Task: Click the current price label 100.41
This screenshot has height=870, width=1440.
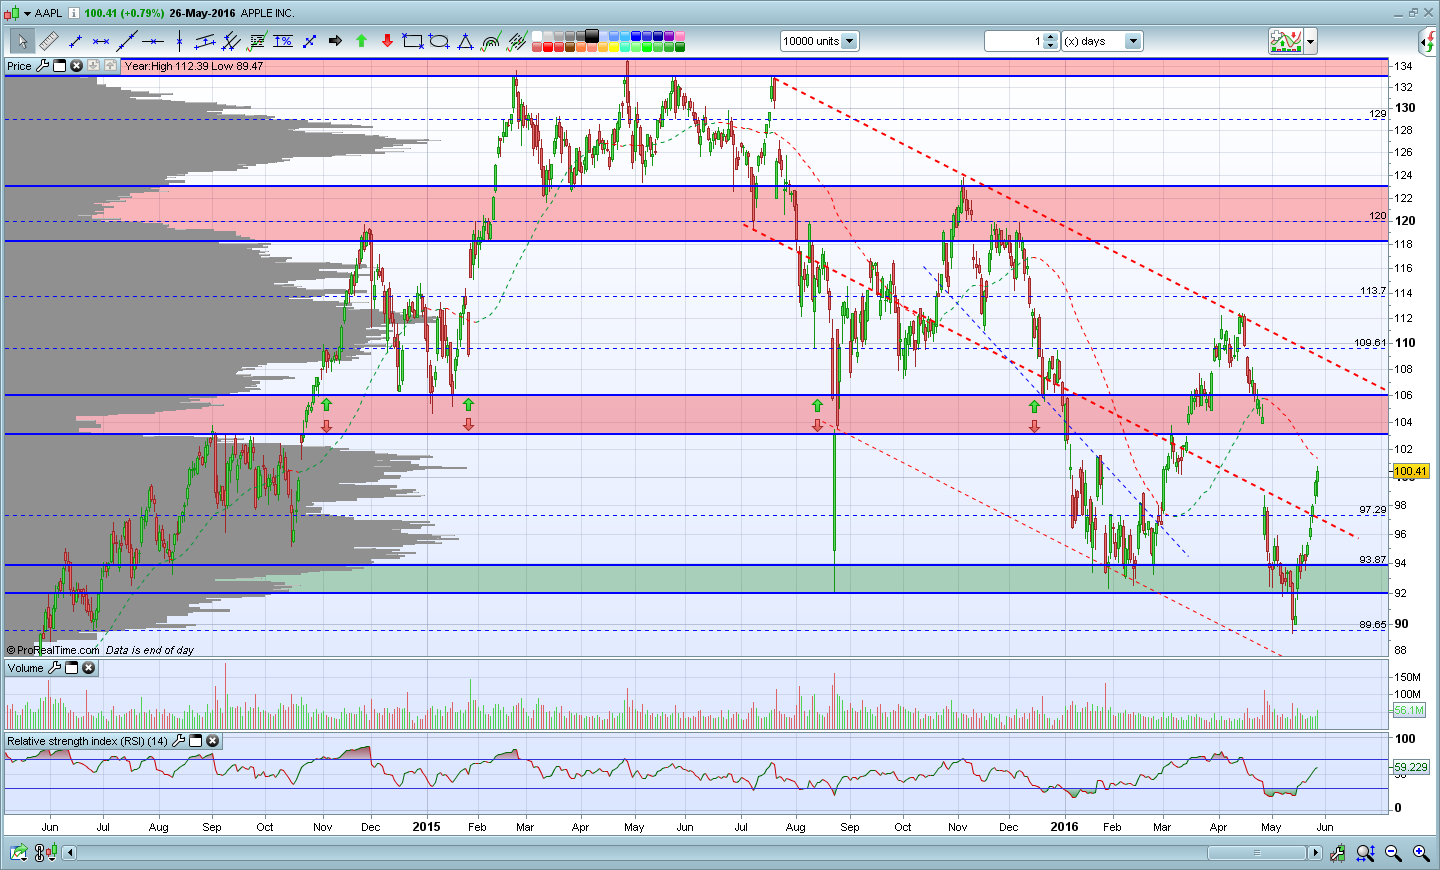Action: [1410, 471]
